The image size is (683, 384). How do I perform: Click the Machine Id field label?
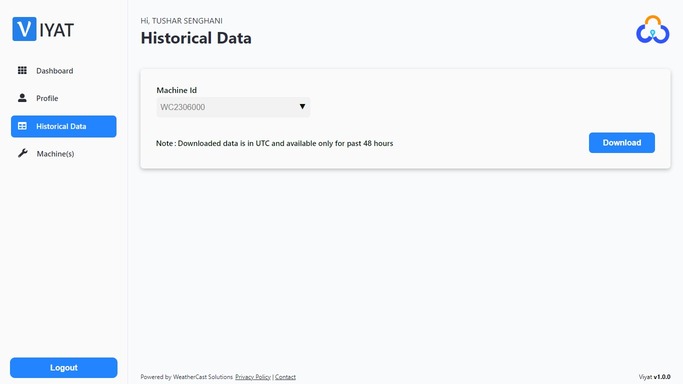[x=176, y=90]
